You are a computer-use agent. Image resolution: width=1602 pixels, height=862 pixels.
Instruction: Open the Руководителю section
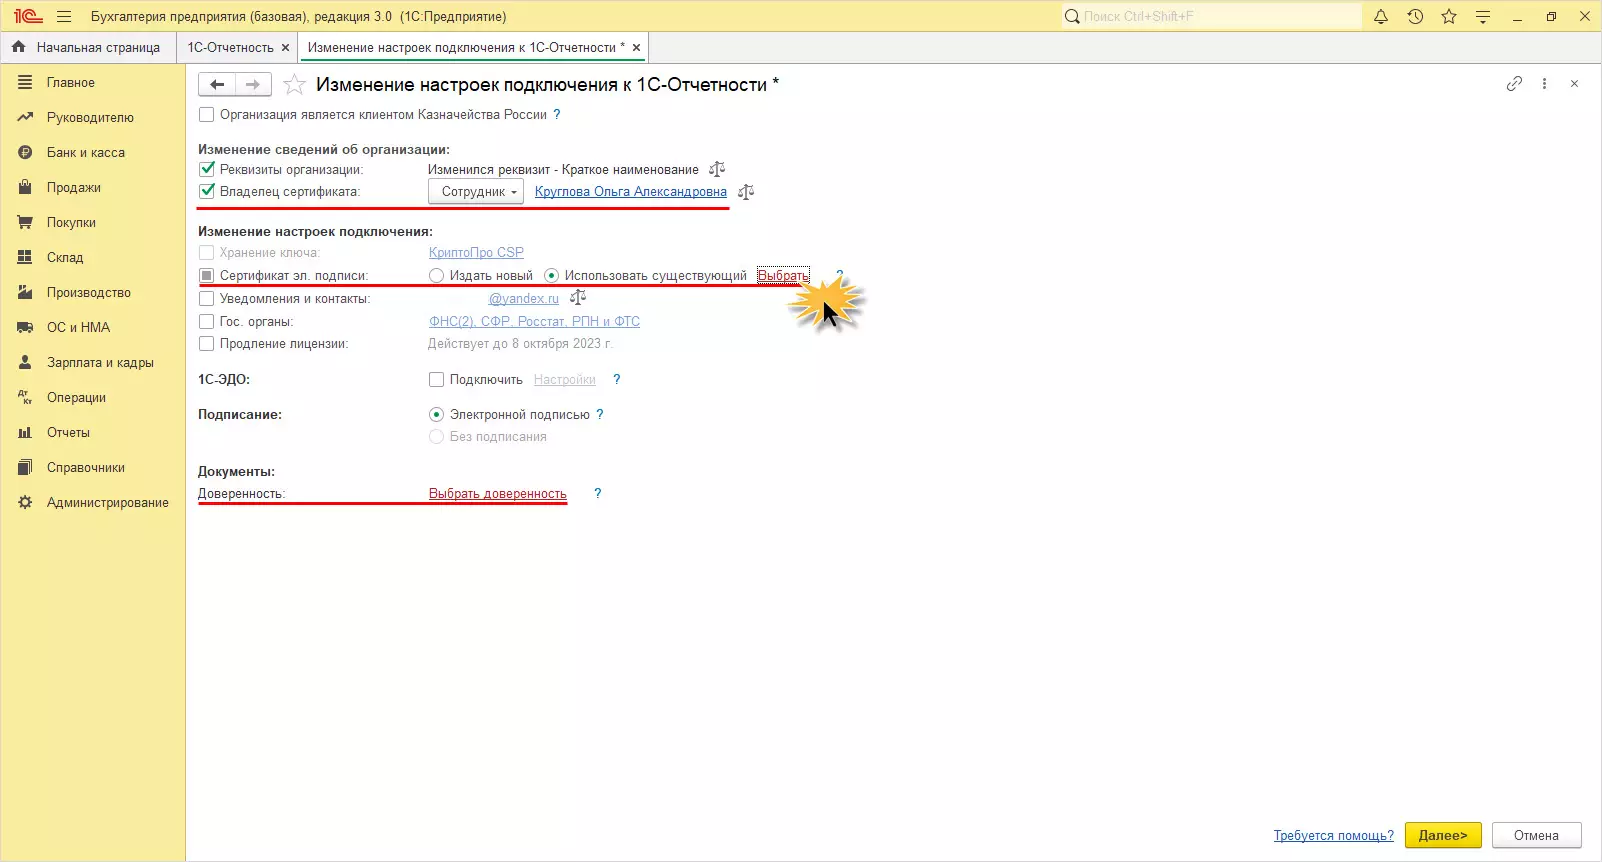92,118
